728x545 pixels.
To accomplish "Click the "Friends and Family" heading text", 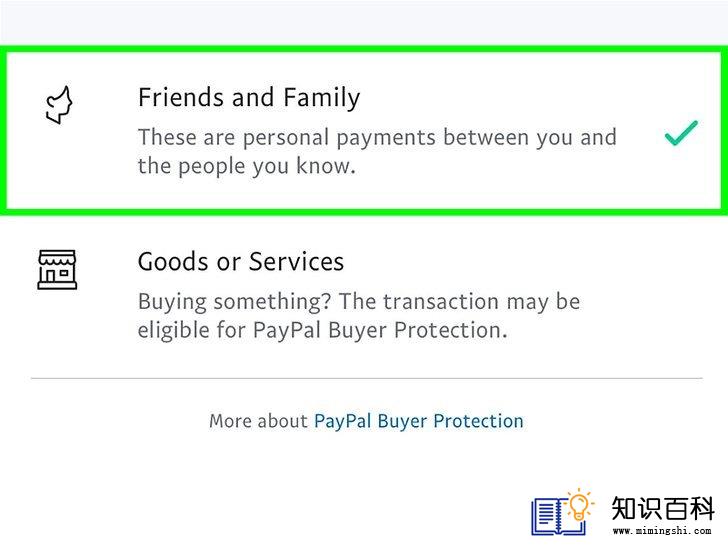I will click(x=249, y=98).
